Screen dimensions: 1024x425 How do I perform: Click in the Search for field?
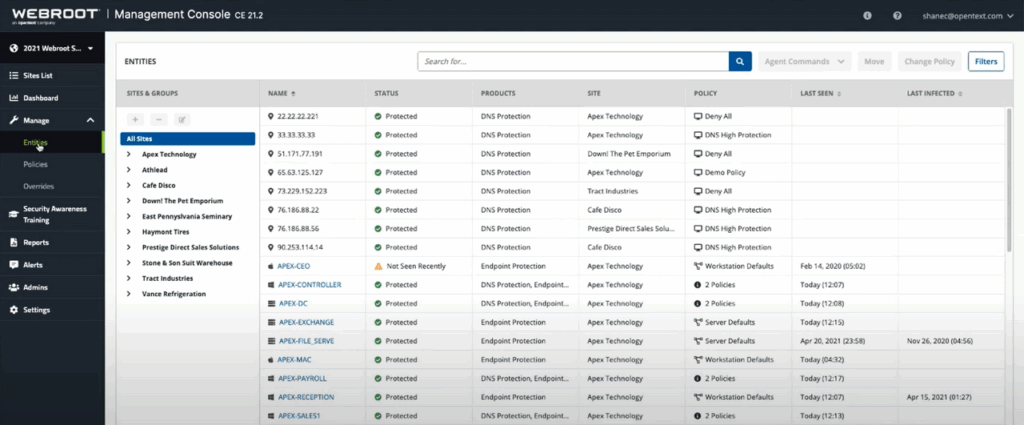[573, 61]
